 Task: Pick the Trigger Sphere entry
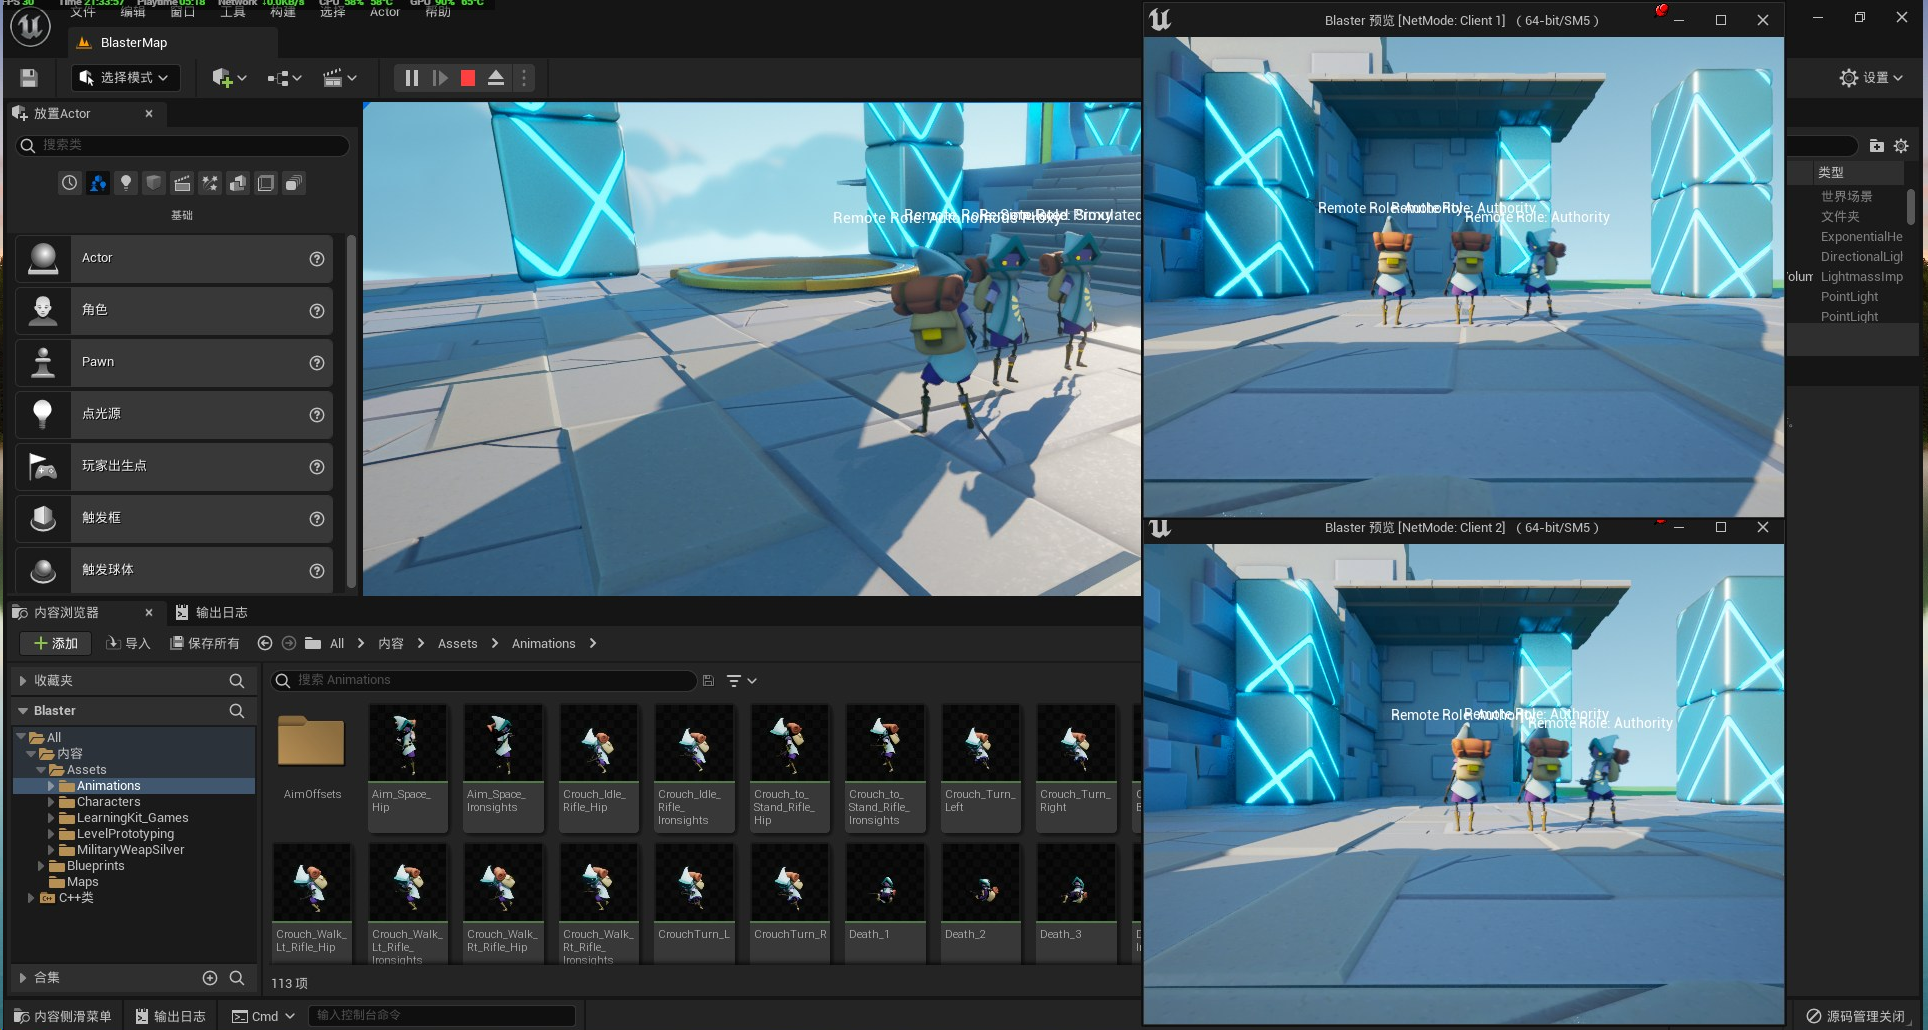point(174,571)
